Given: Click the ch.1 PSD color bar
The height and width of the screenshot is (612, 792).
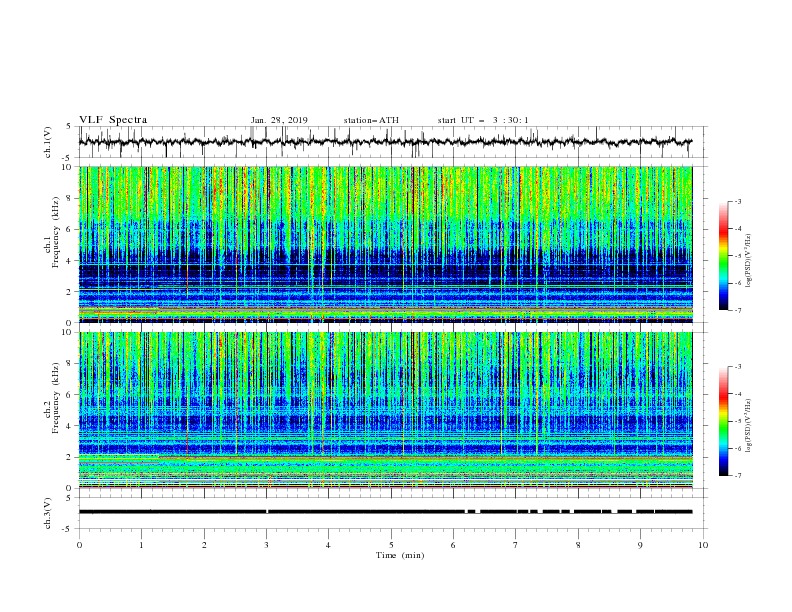Looking at the screenshot, I should tap(724, 255).
